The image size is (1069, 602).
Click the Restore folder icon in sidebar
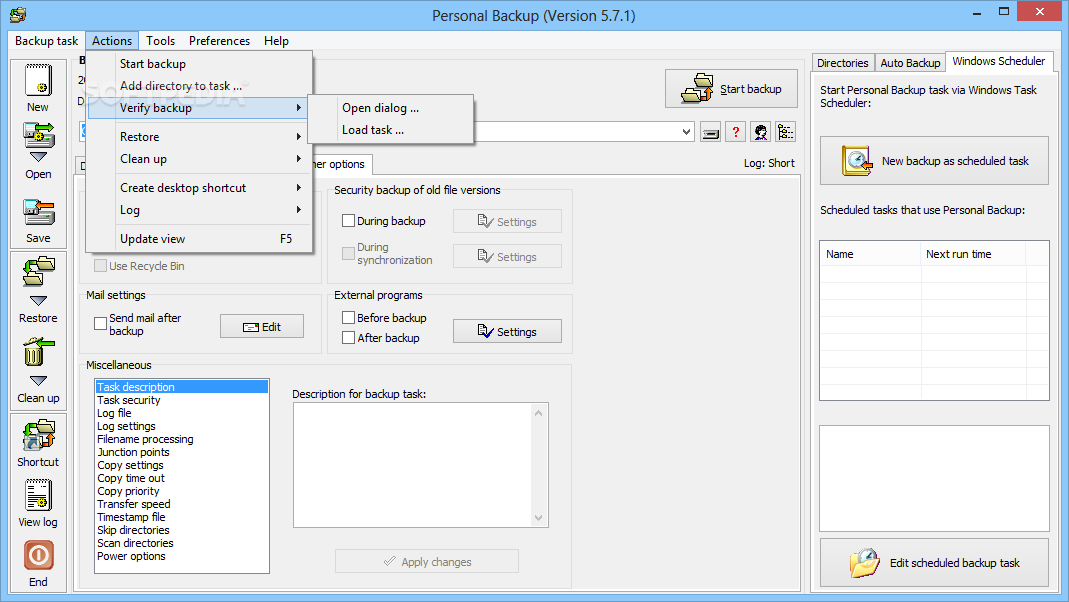(x=38, y=271)
